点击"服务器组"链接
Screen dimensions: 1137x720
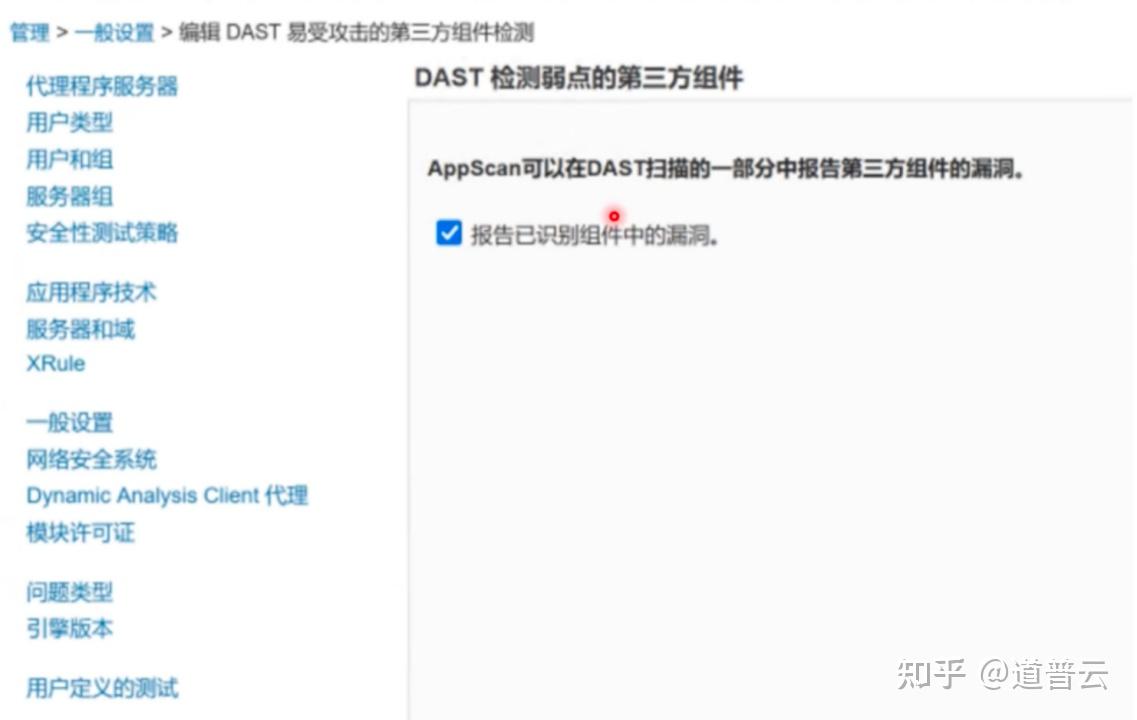pos(68,197)
